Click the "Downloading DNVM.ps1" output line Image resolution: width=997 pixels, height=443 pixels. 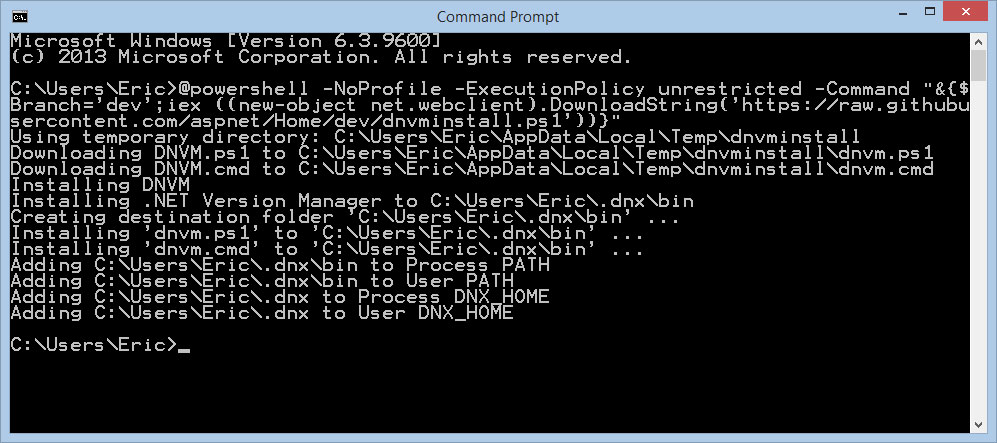[x=472, y=153]
